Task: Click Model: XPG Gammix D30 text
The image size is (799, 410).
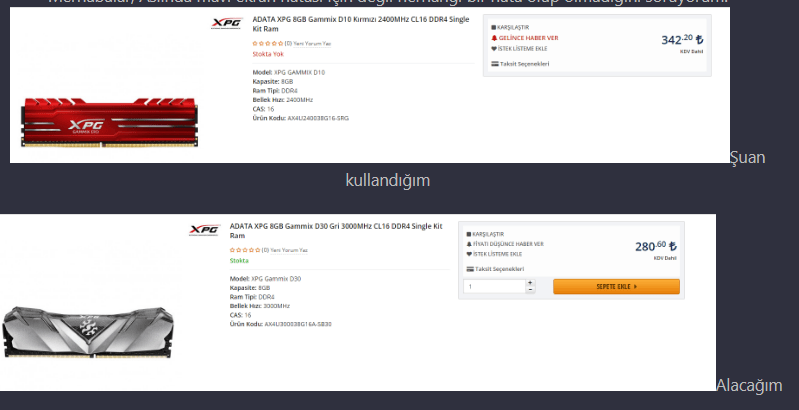Action: coord(265,279)
